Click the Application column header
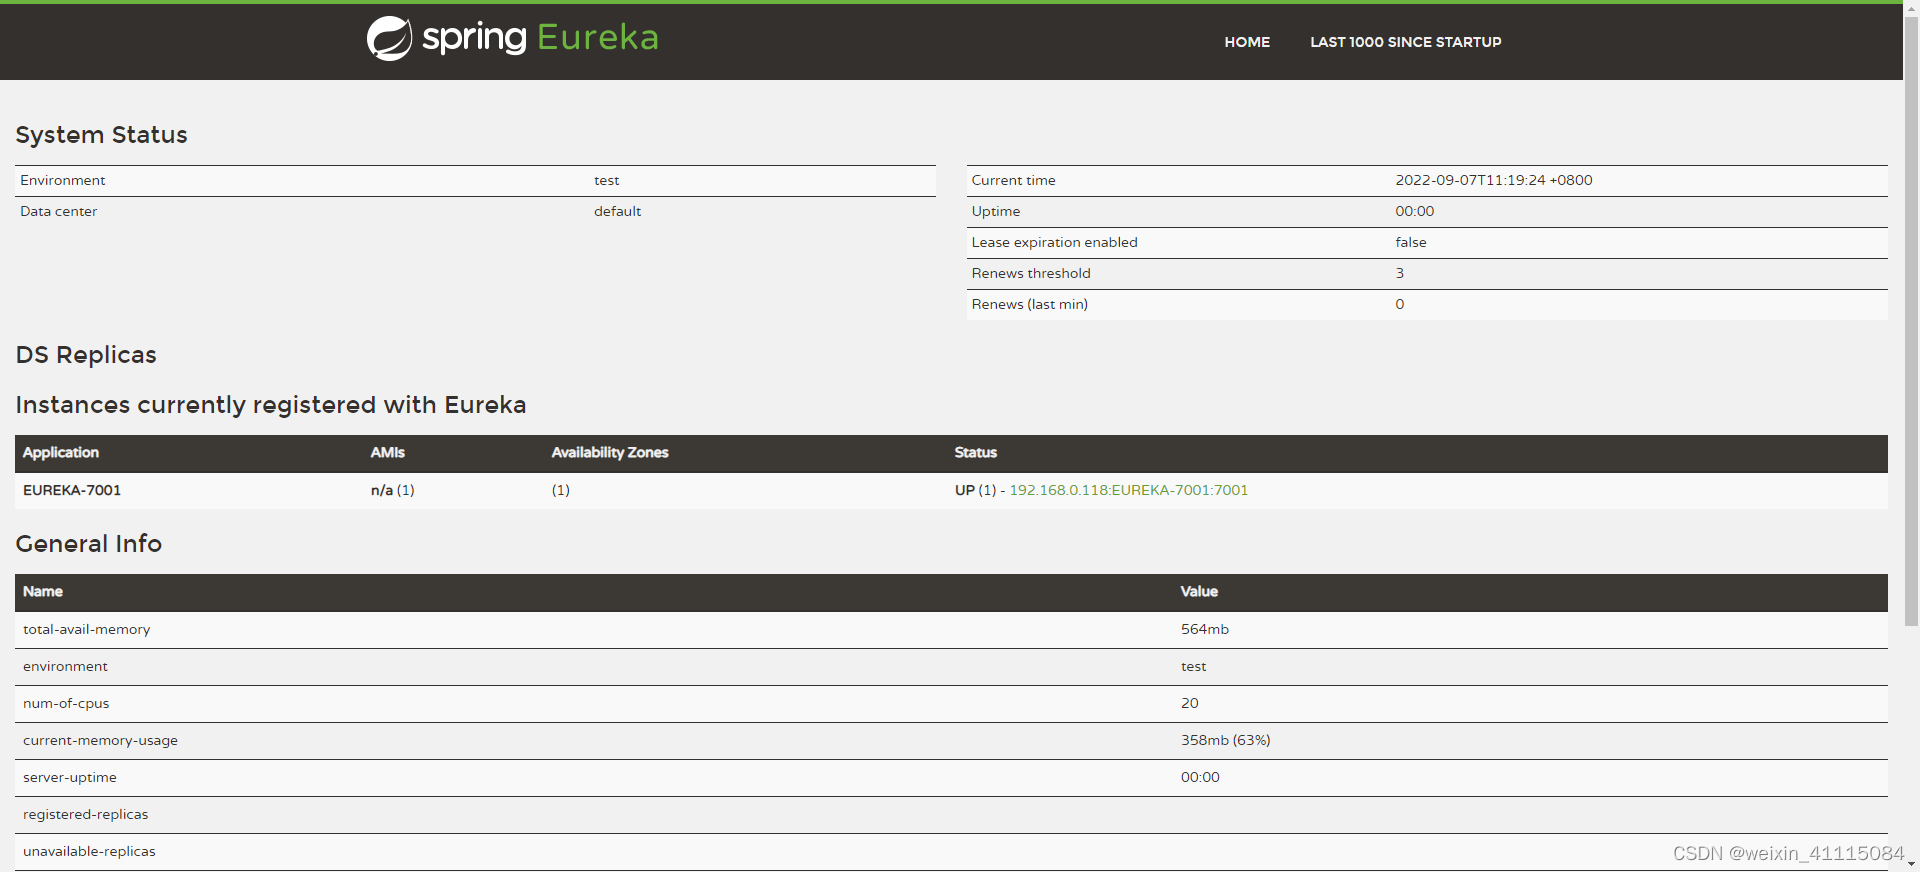Screen dimensions: 1920x872 click(x=61, y=453)
